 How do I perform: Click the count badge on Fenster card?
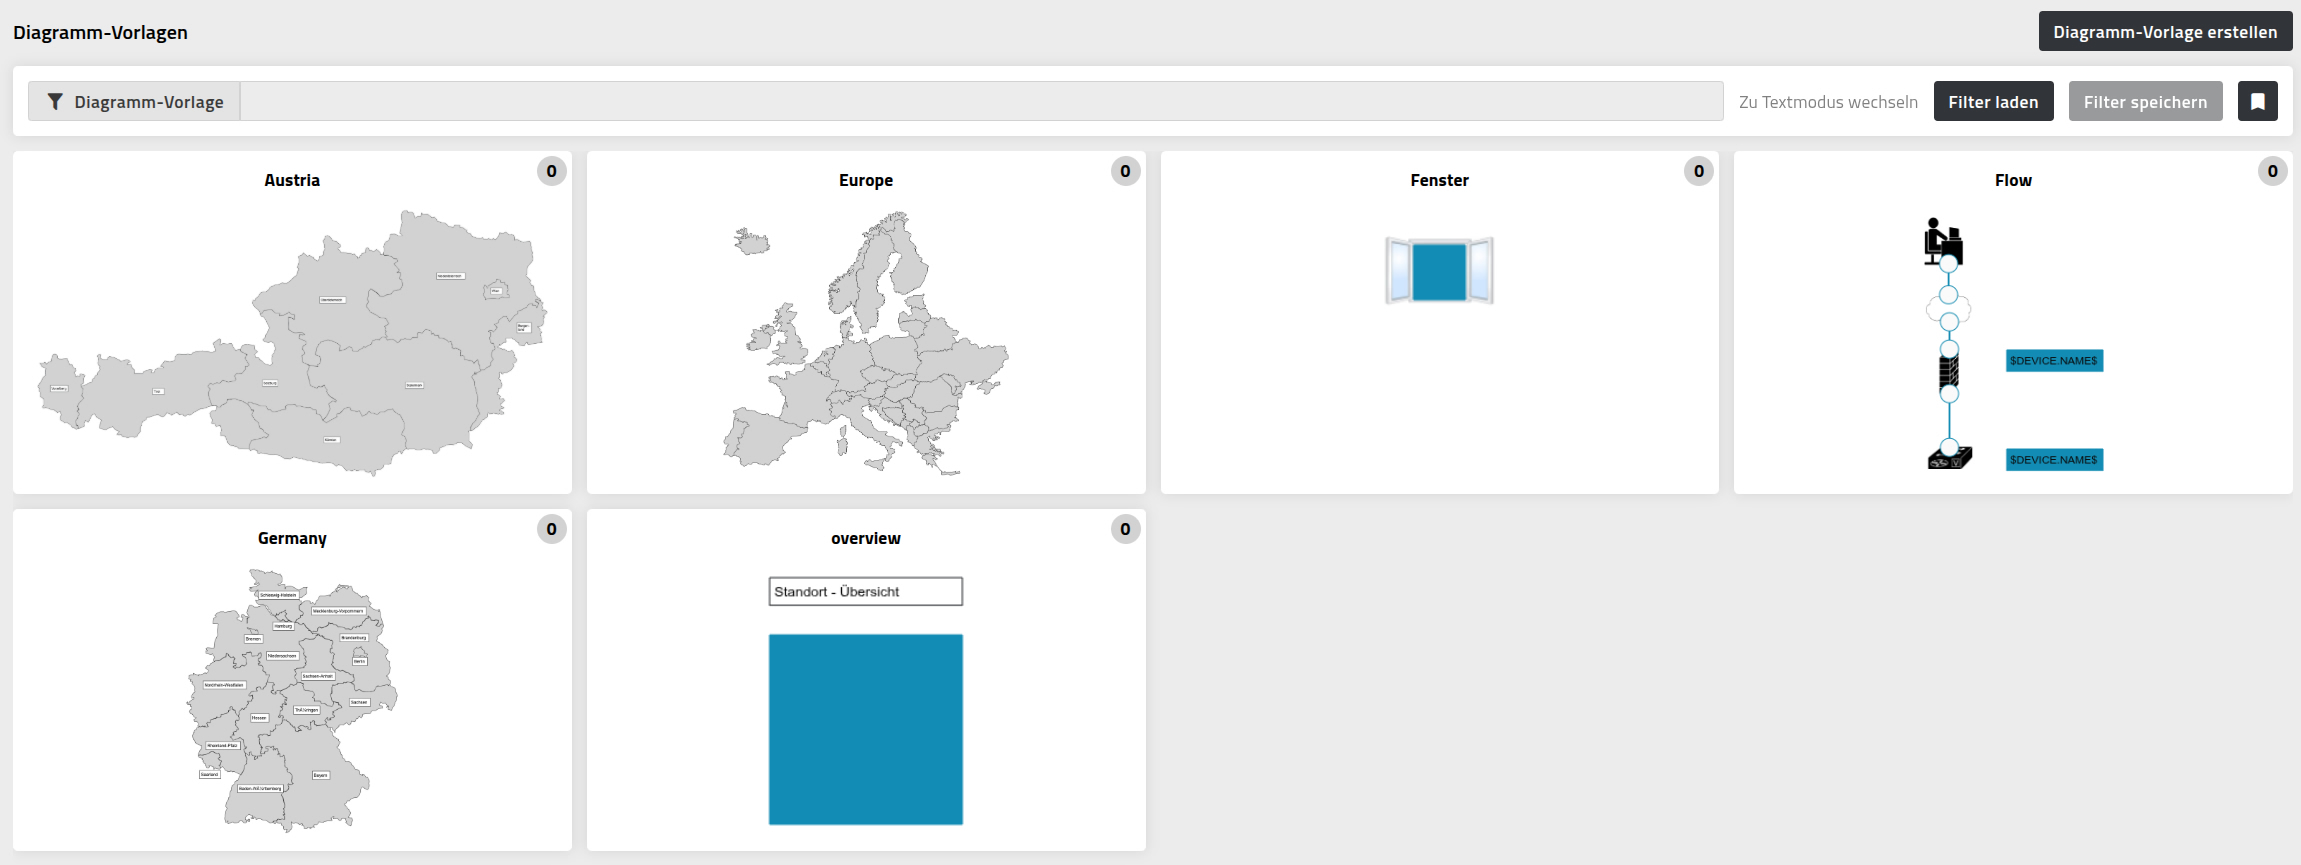point(1698,171)
